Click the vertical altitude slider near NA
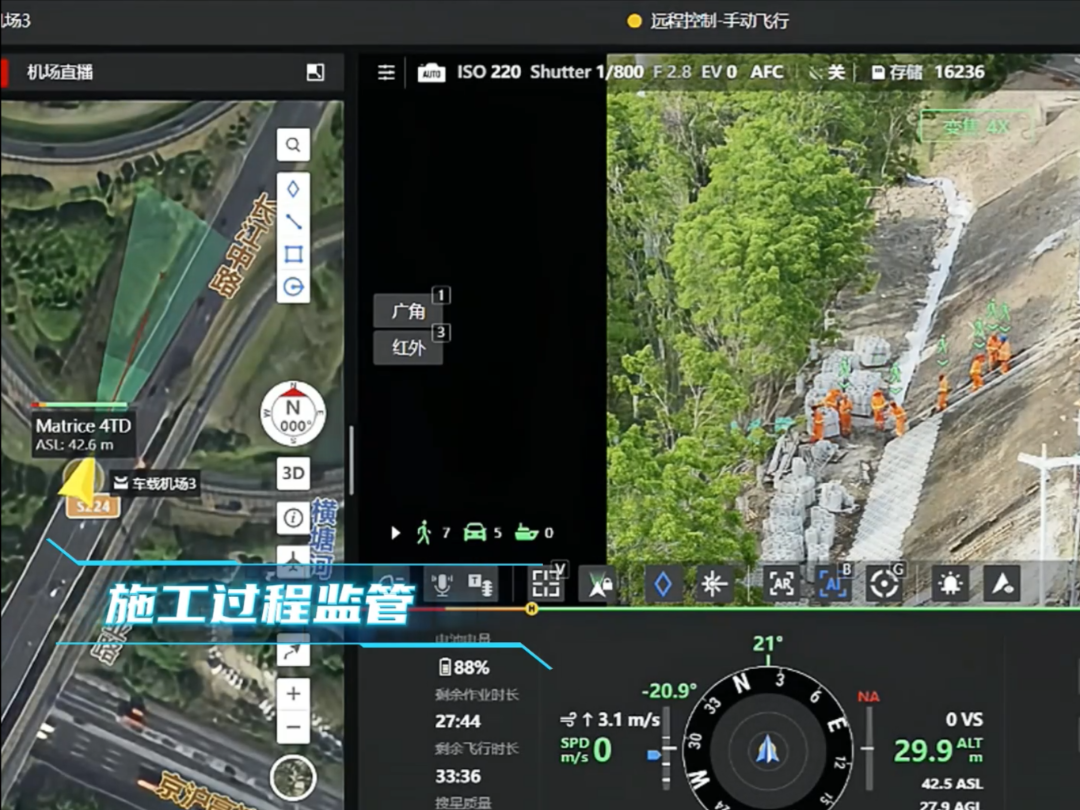The height and width of the screenshot is (810, 1080). [869, 748]
